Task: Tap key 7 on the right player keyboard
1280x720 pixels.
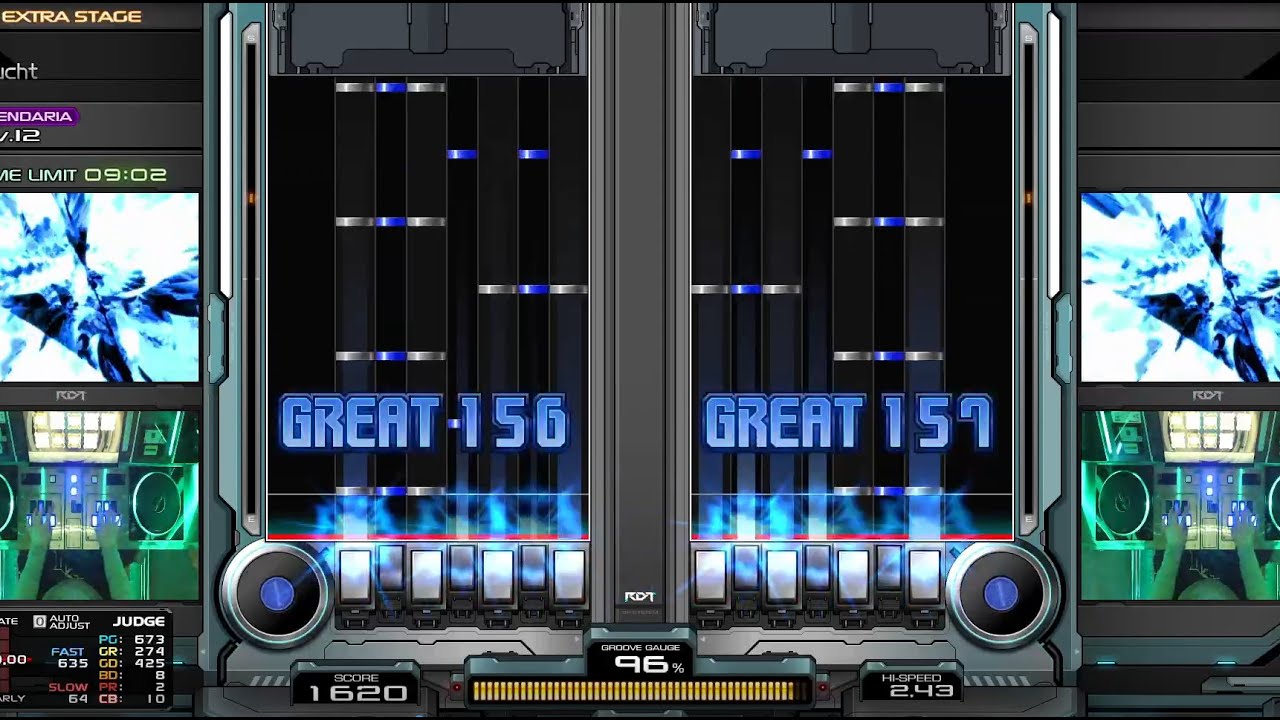Action: click(x=924, y=577)
